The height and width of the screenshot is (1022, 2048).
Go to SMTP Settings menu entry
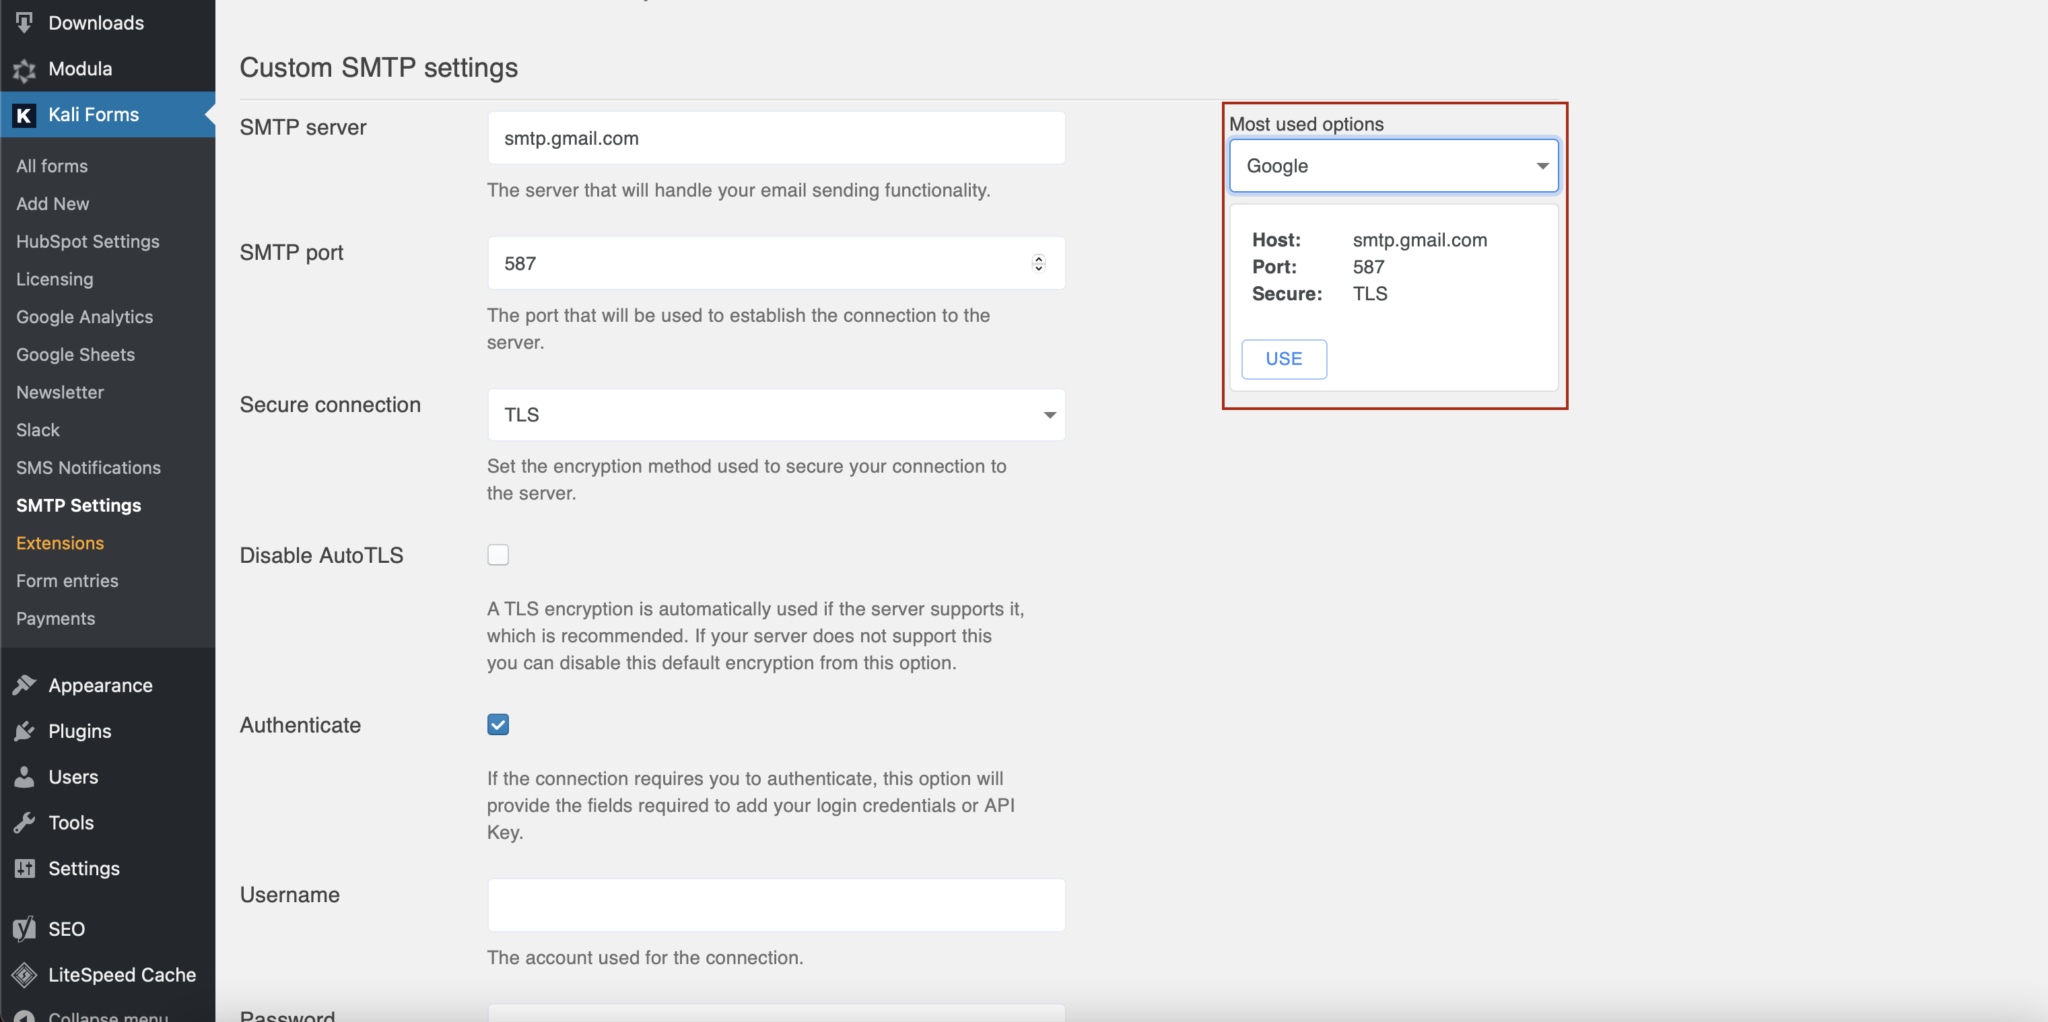[x=78, y=505]
